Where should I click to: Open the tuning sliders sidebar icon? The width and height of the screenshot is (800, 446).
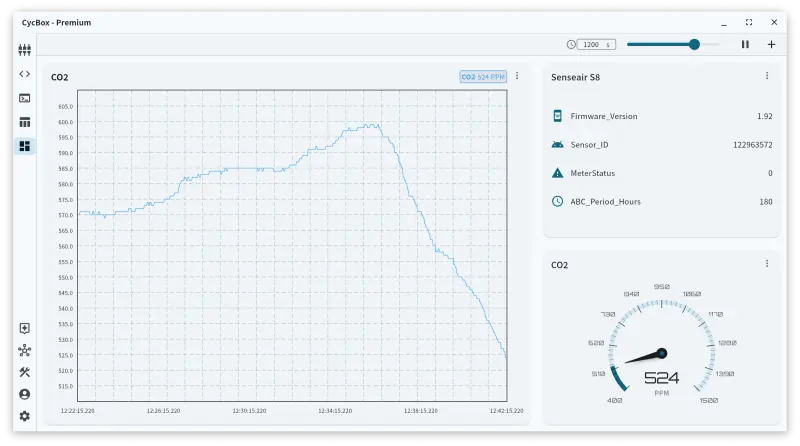pyautogui.click(x=24, y=49)
